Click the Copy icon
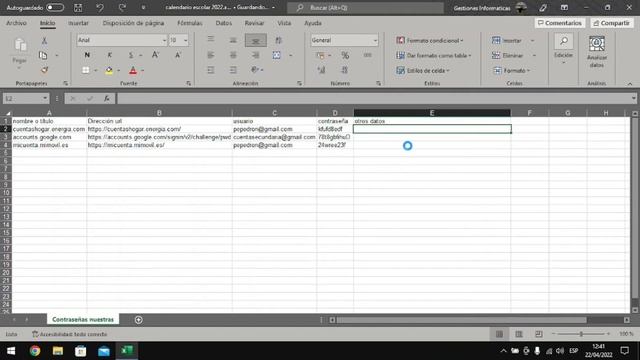 pyautogui.click(x=43, y=55)
